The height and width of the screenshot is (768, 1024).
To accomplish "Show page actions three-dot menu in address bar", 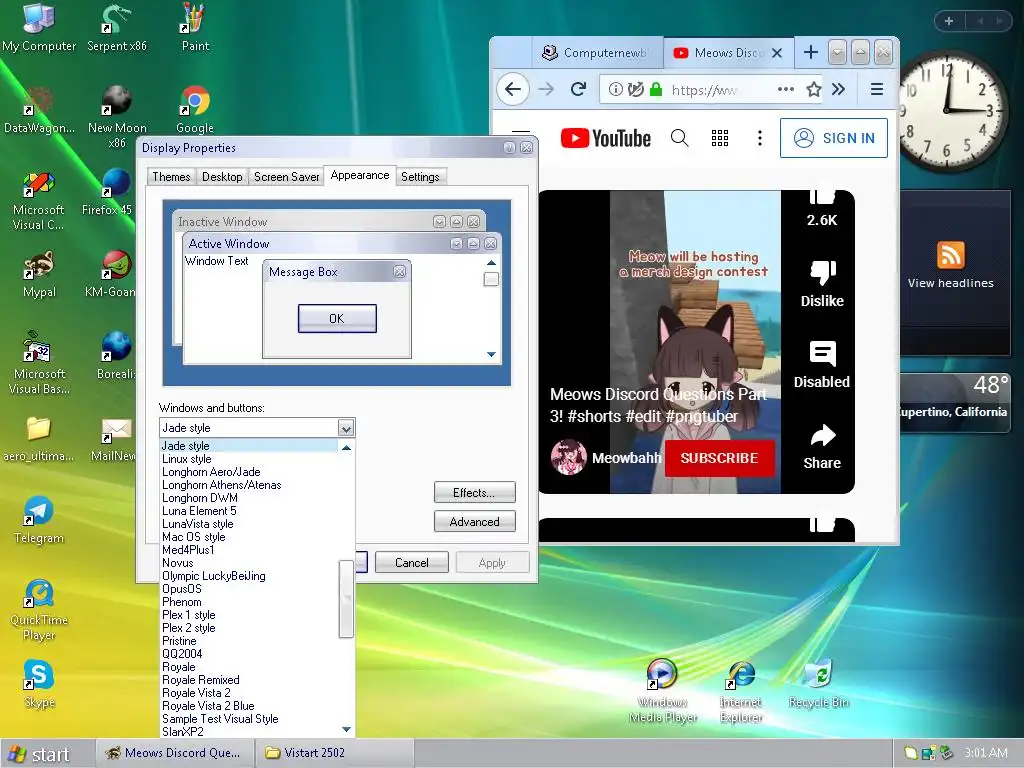I will pos(786,89).
